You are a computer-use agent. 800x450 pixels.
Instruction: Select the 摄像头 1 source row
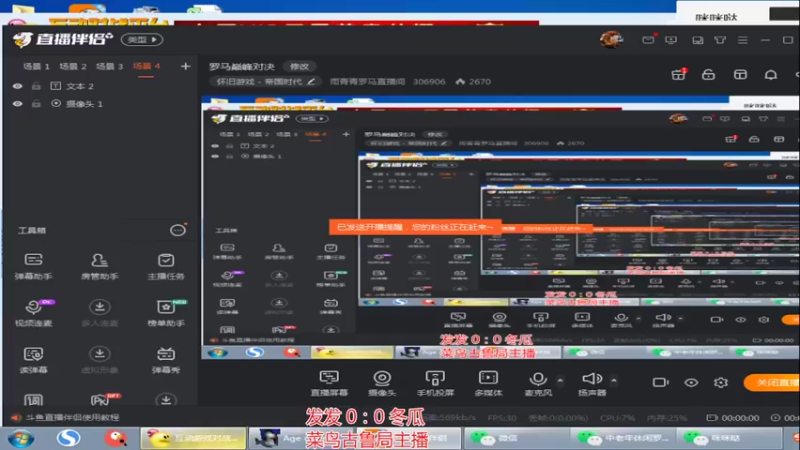point(101,104)
